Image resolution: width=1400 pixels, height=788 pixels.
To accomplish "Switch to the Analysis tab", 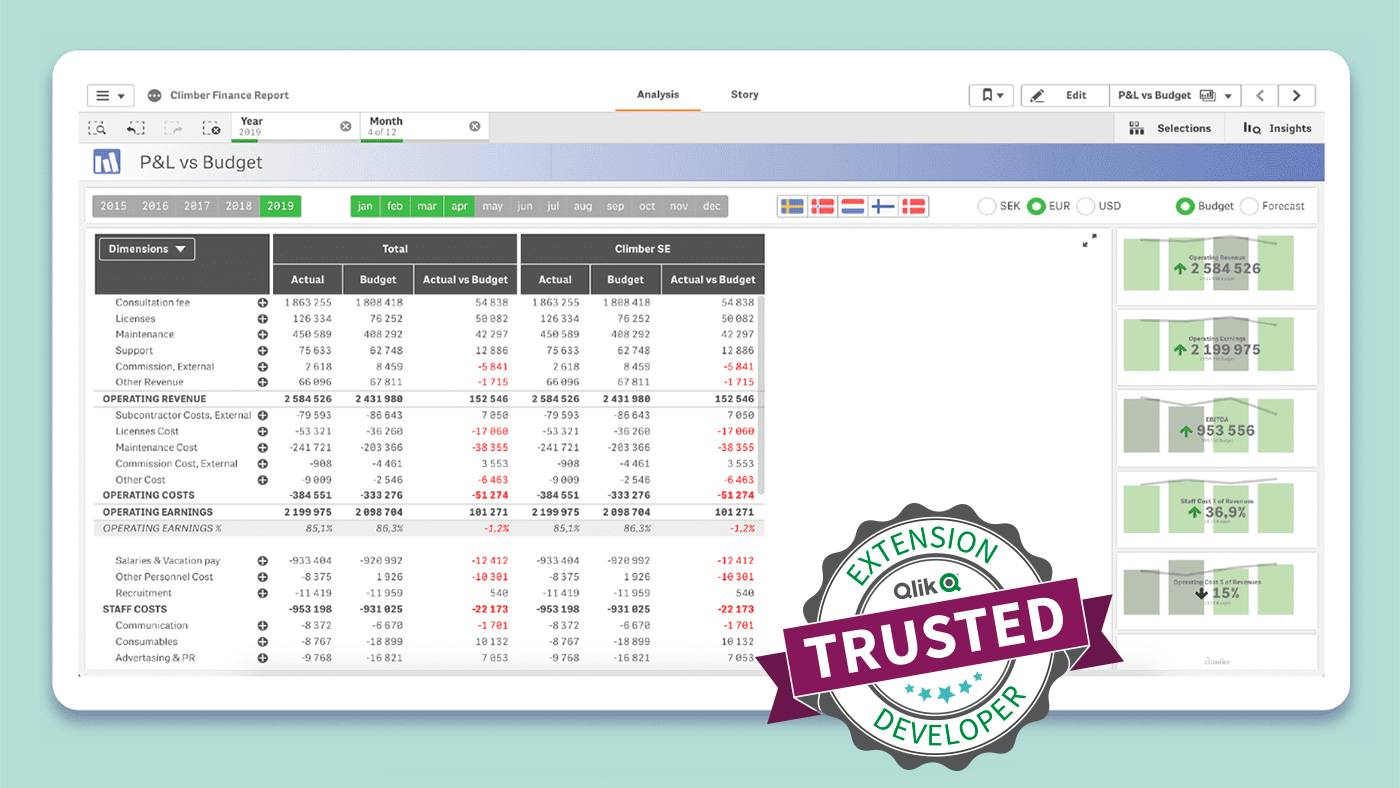I will pos(658,95).
